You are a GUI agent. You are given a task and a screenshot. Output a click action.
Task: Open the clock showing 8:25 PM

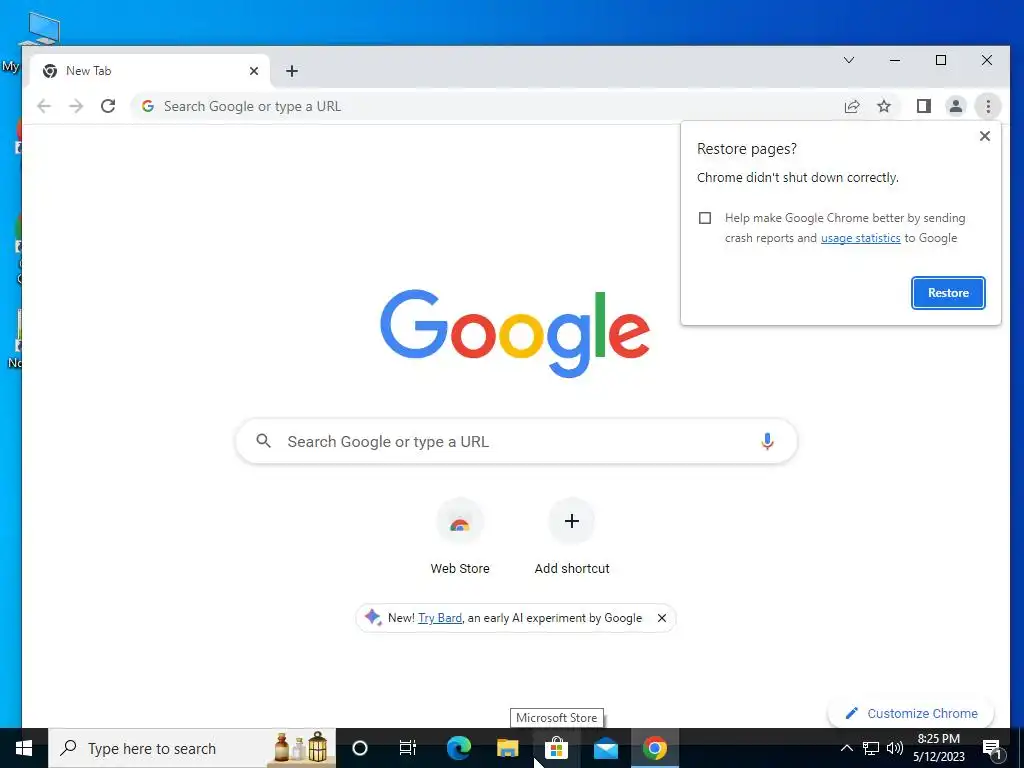938,748
